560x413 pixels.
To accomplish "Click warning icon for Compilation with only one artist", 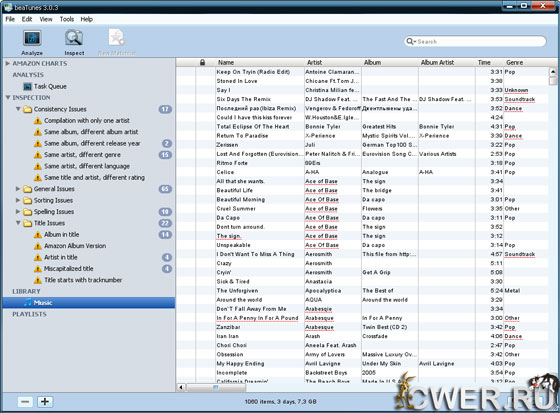I will [38, 121].
